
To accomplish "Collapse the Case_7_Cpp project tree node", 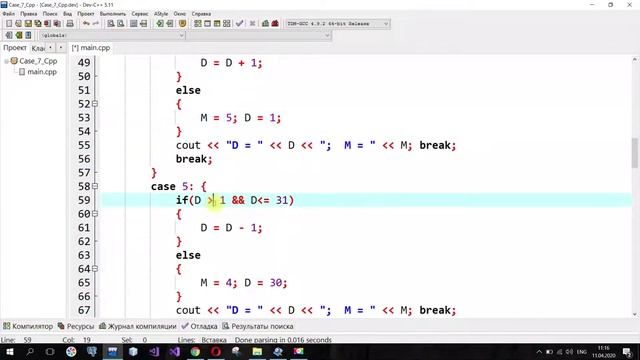I will coord(6,61).
